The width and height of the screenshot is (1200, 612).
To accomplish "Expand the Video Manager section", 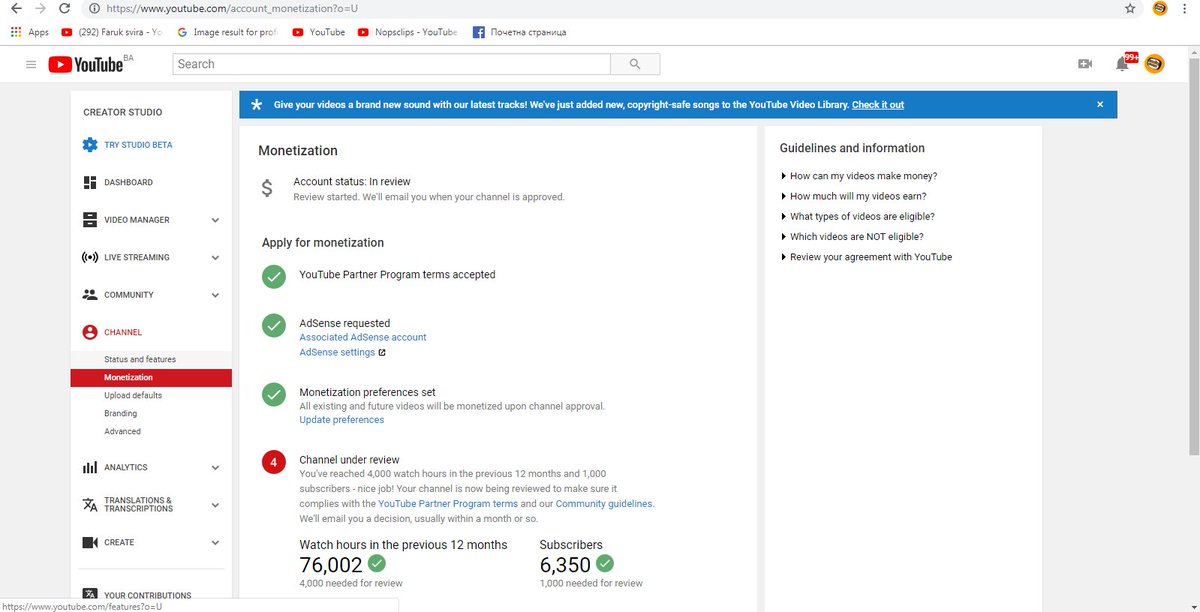I will (x=215, y=220).
